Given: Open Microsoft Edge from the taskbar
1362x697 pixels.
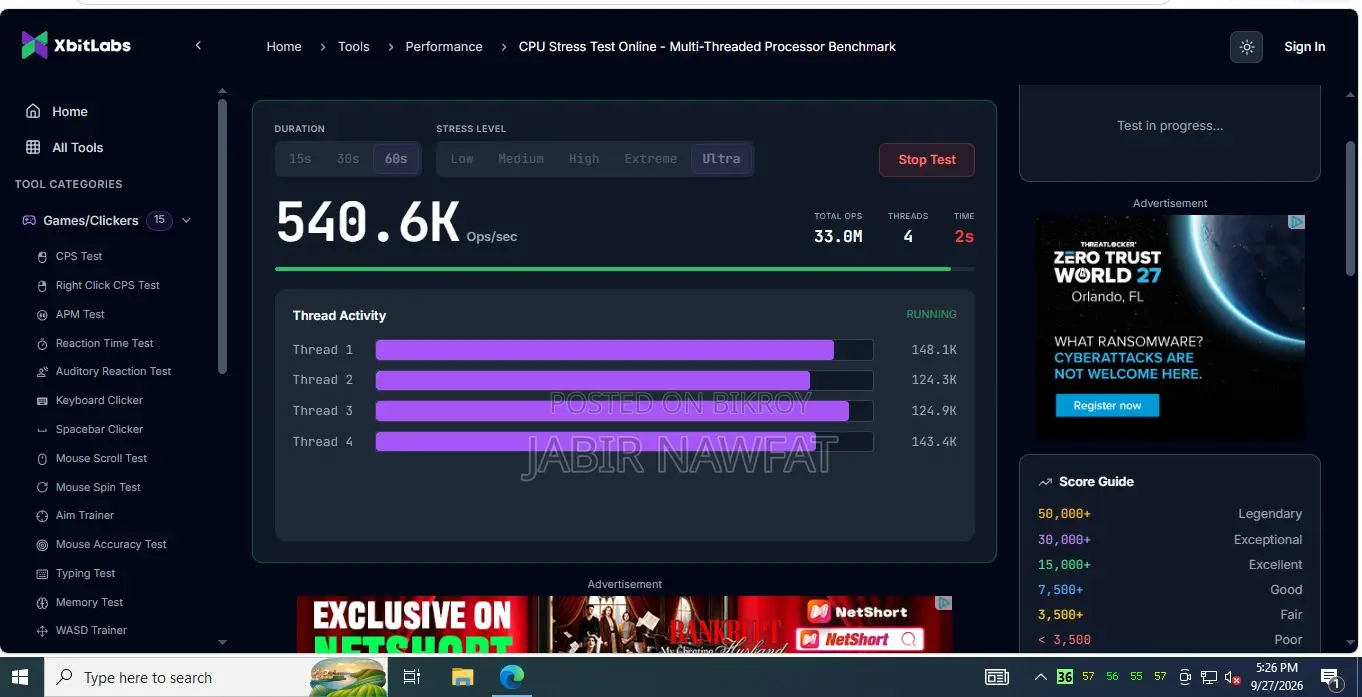Looking at the screenshot, I should [511, 677].
